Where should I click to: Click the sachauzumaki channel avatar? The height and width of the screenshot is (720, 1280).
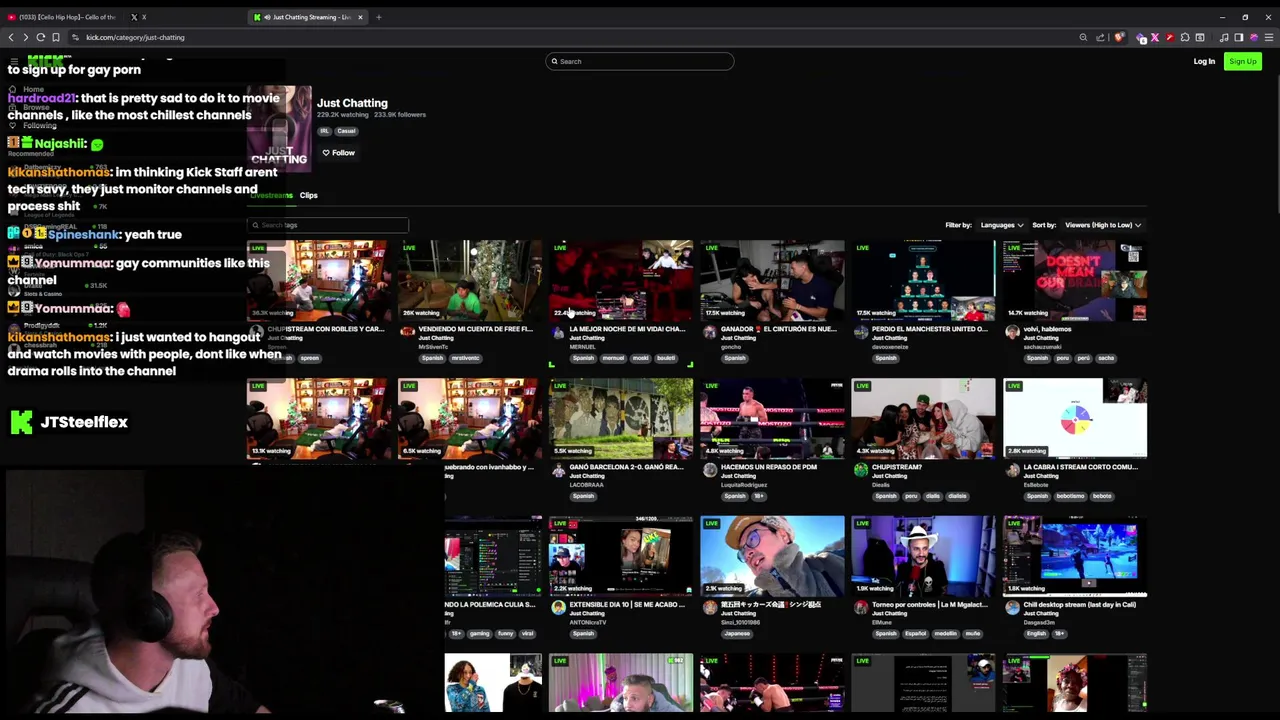tap(1012, 332)
